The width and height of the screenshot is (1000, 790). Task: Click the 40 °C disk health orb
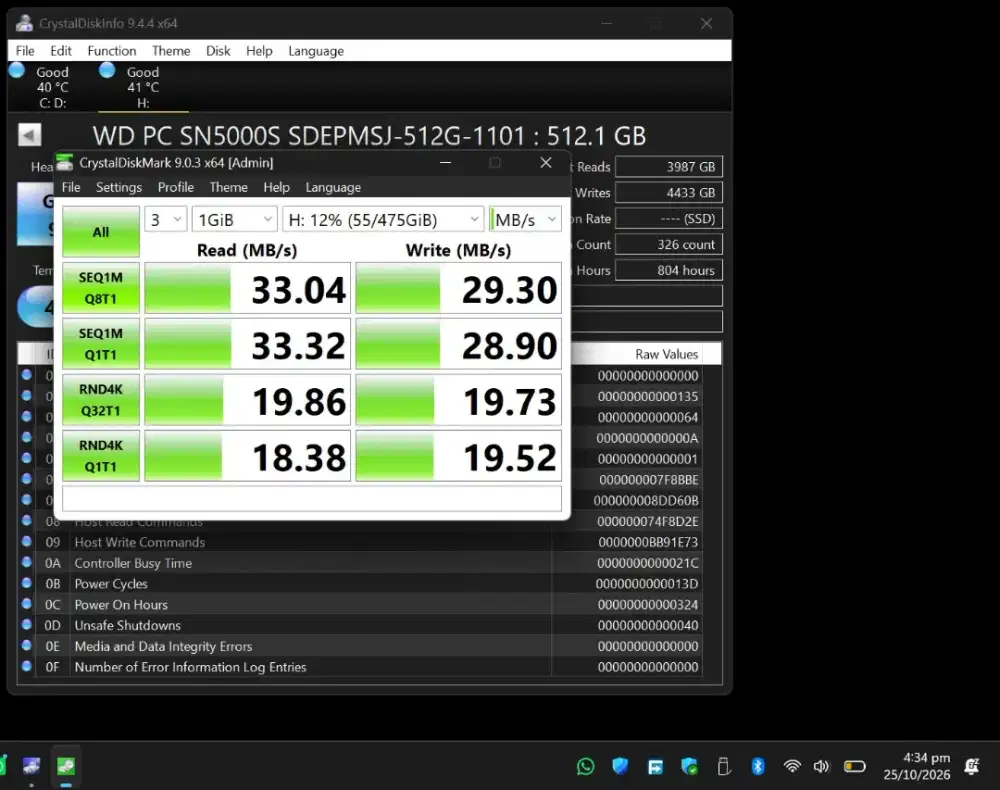(x=17, y=70)
